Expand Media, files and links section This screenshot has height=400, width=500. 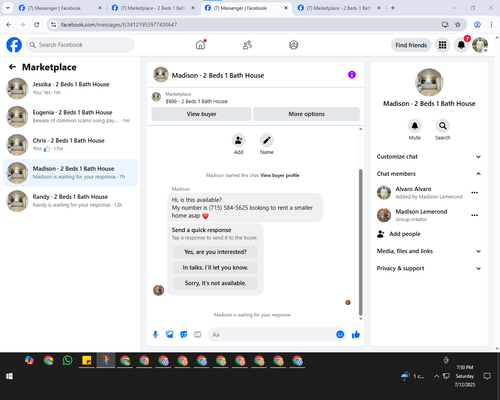(x=429, y=251)
